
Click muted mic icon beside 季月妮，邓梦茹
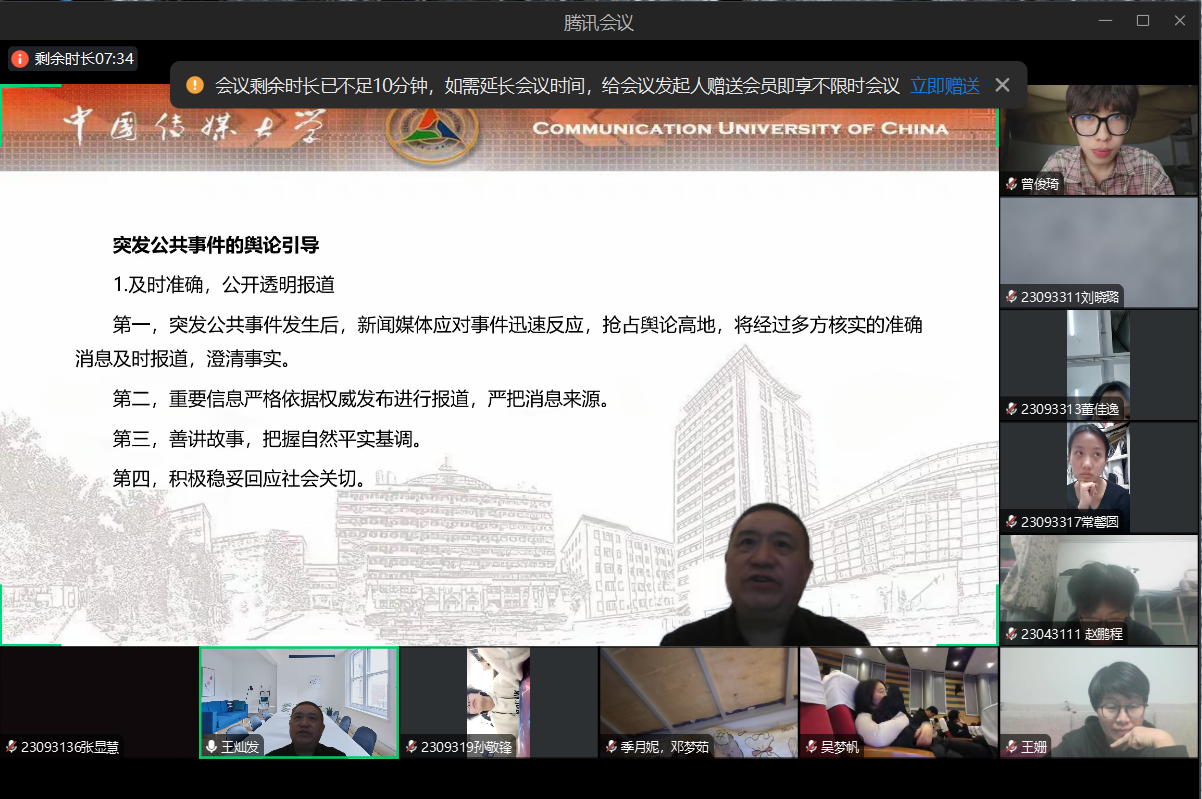(x=611, y=747)
